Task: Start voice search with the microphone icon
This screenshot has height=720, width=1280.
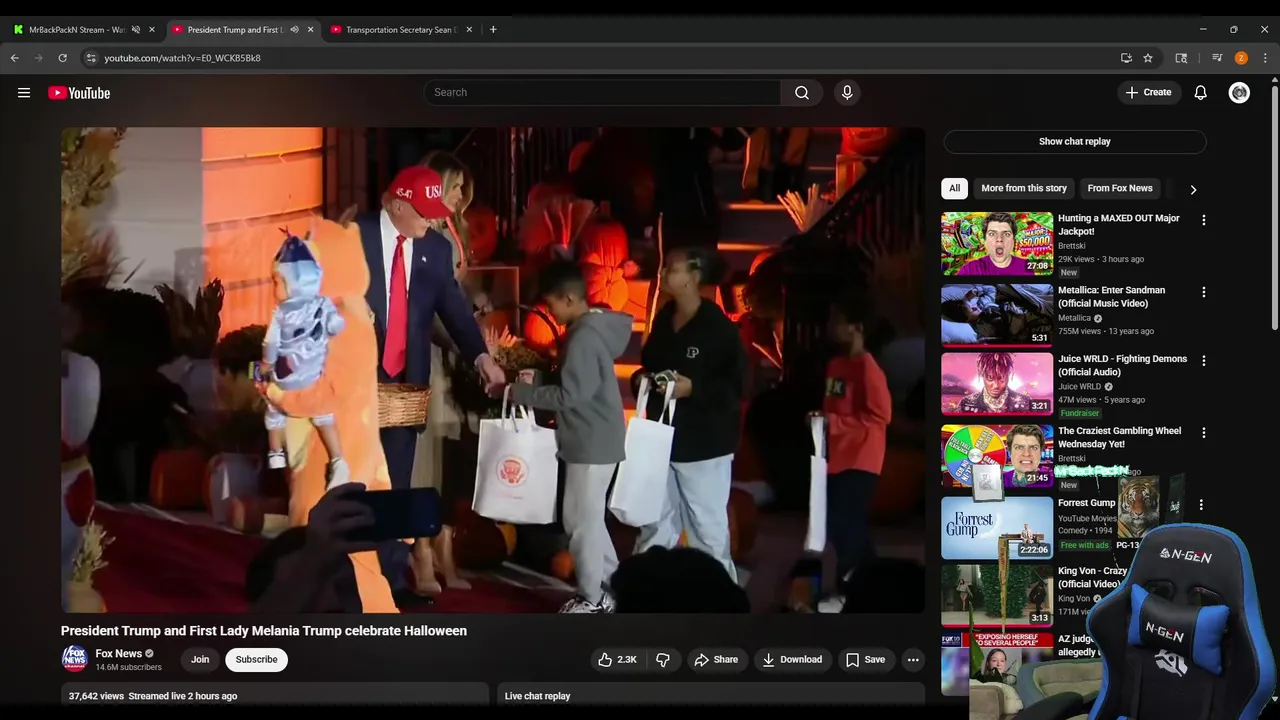Action: [x=847, y=92]
